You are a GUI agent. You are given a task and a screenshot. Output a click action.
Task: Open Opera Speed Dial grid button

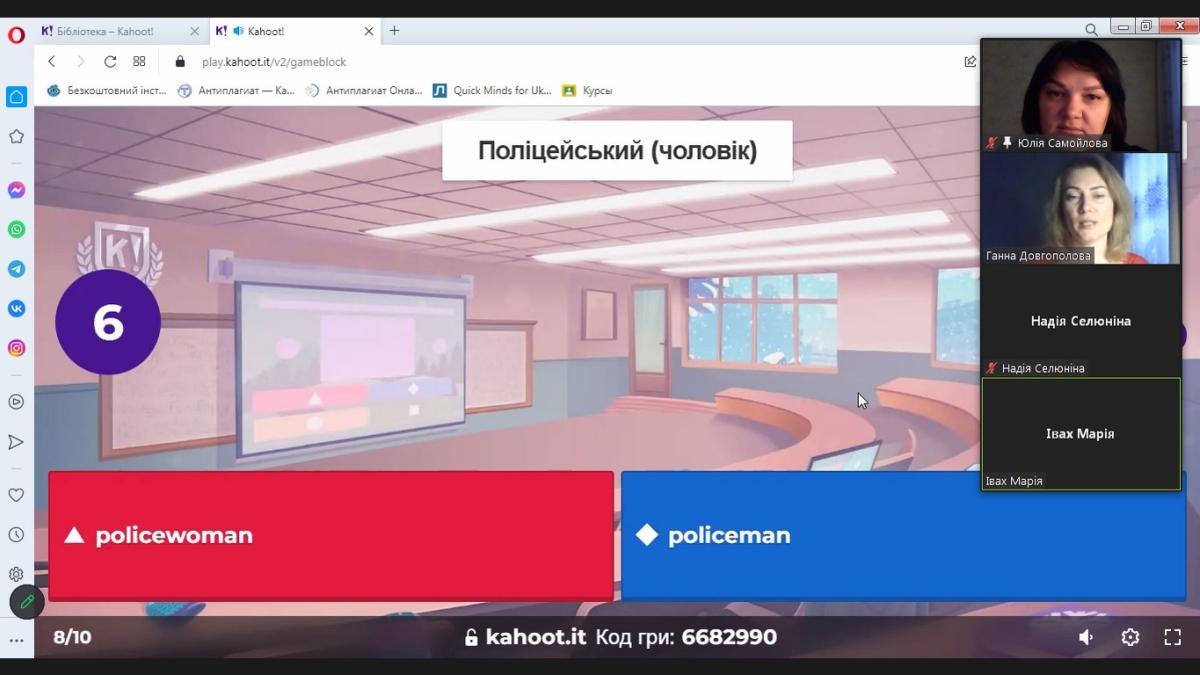point(139,62)
